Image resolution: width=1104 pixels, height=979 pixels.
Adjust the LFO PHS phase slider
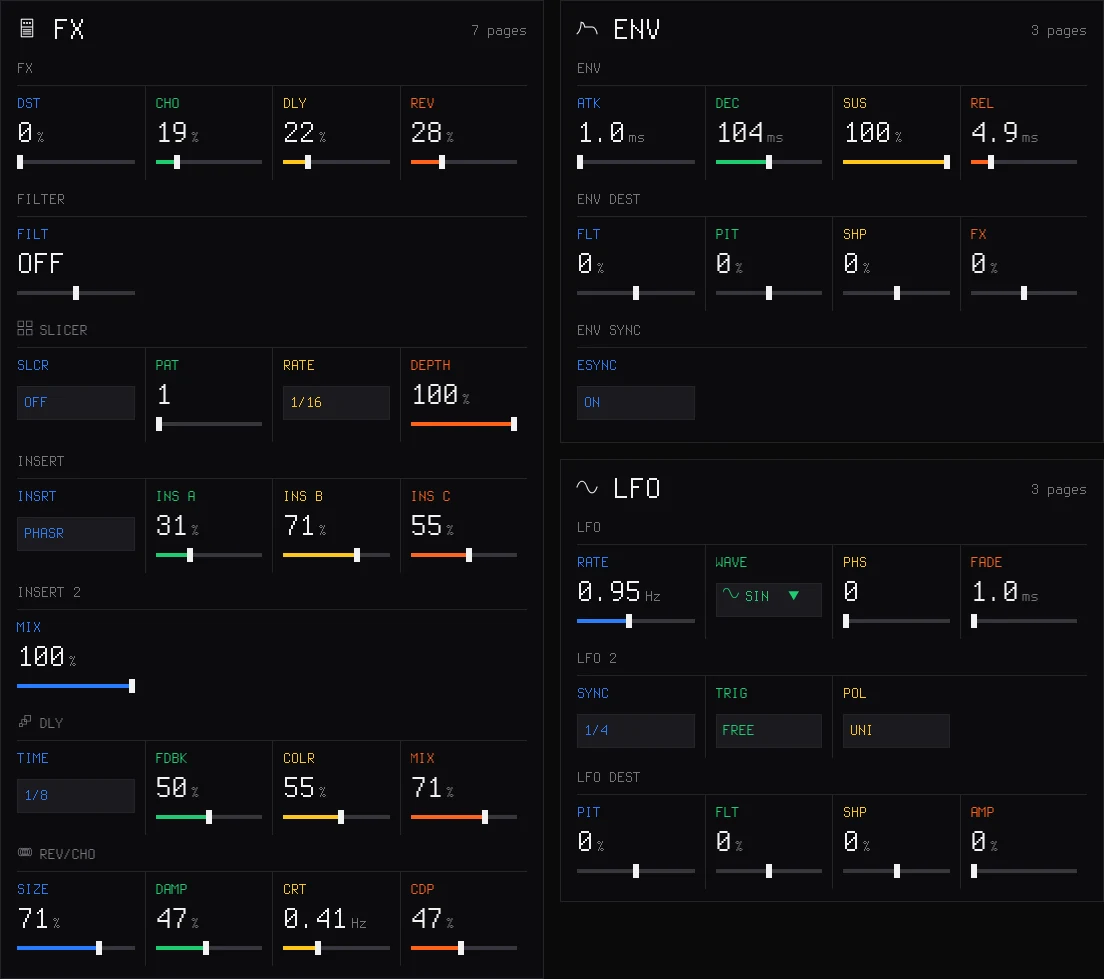tap(896, 621)
